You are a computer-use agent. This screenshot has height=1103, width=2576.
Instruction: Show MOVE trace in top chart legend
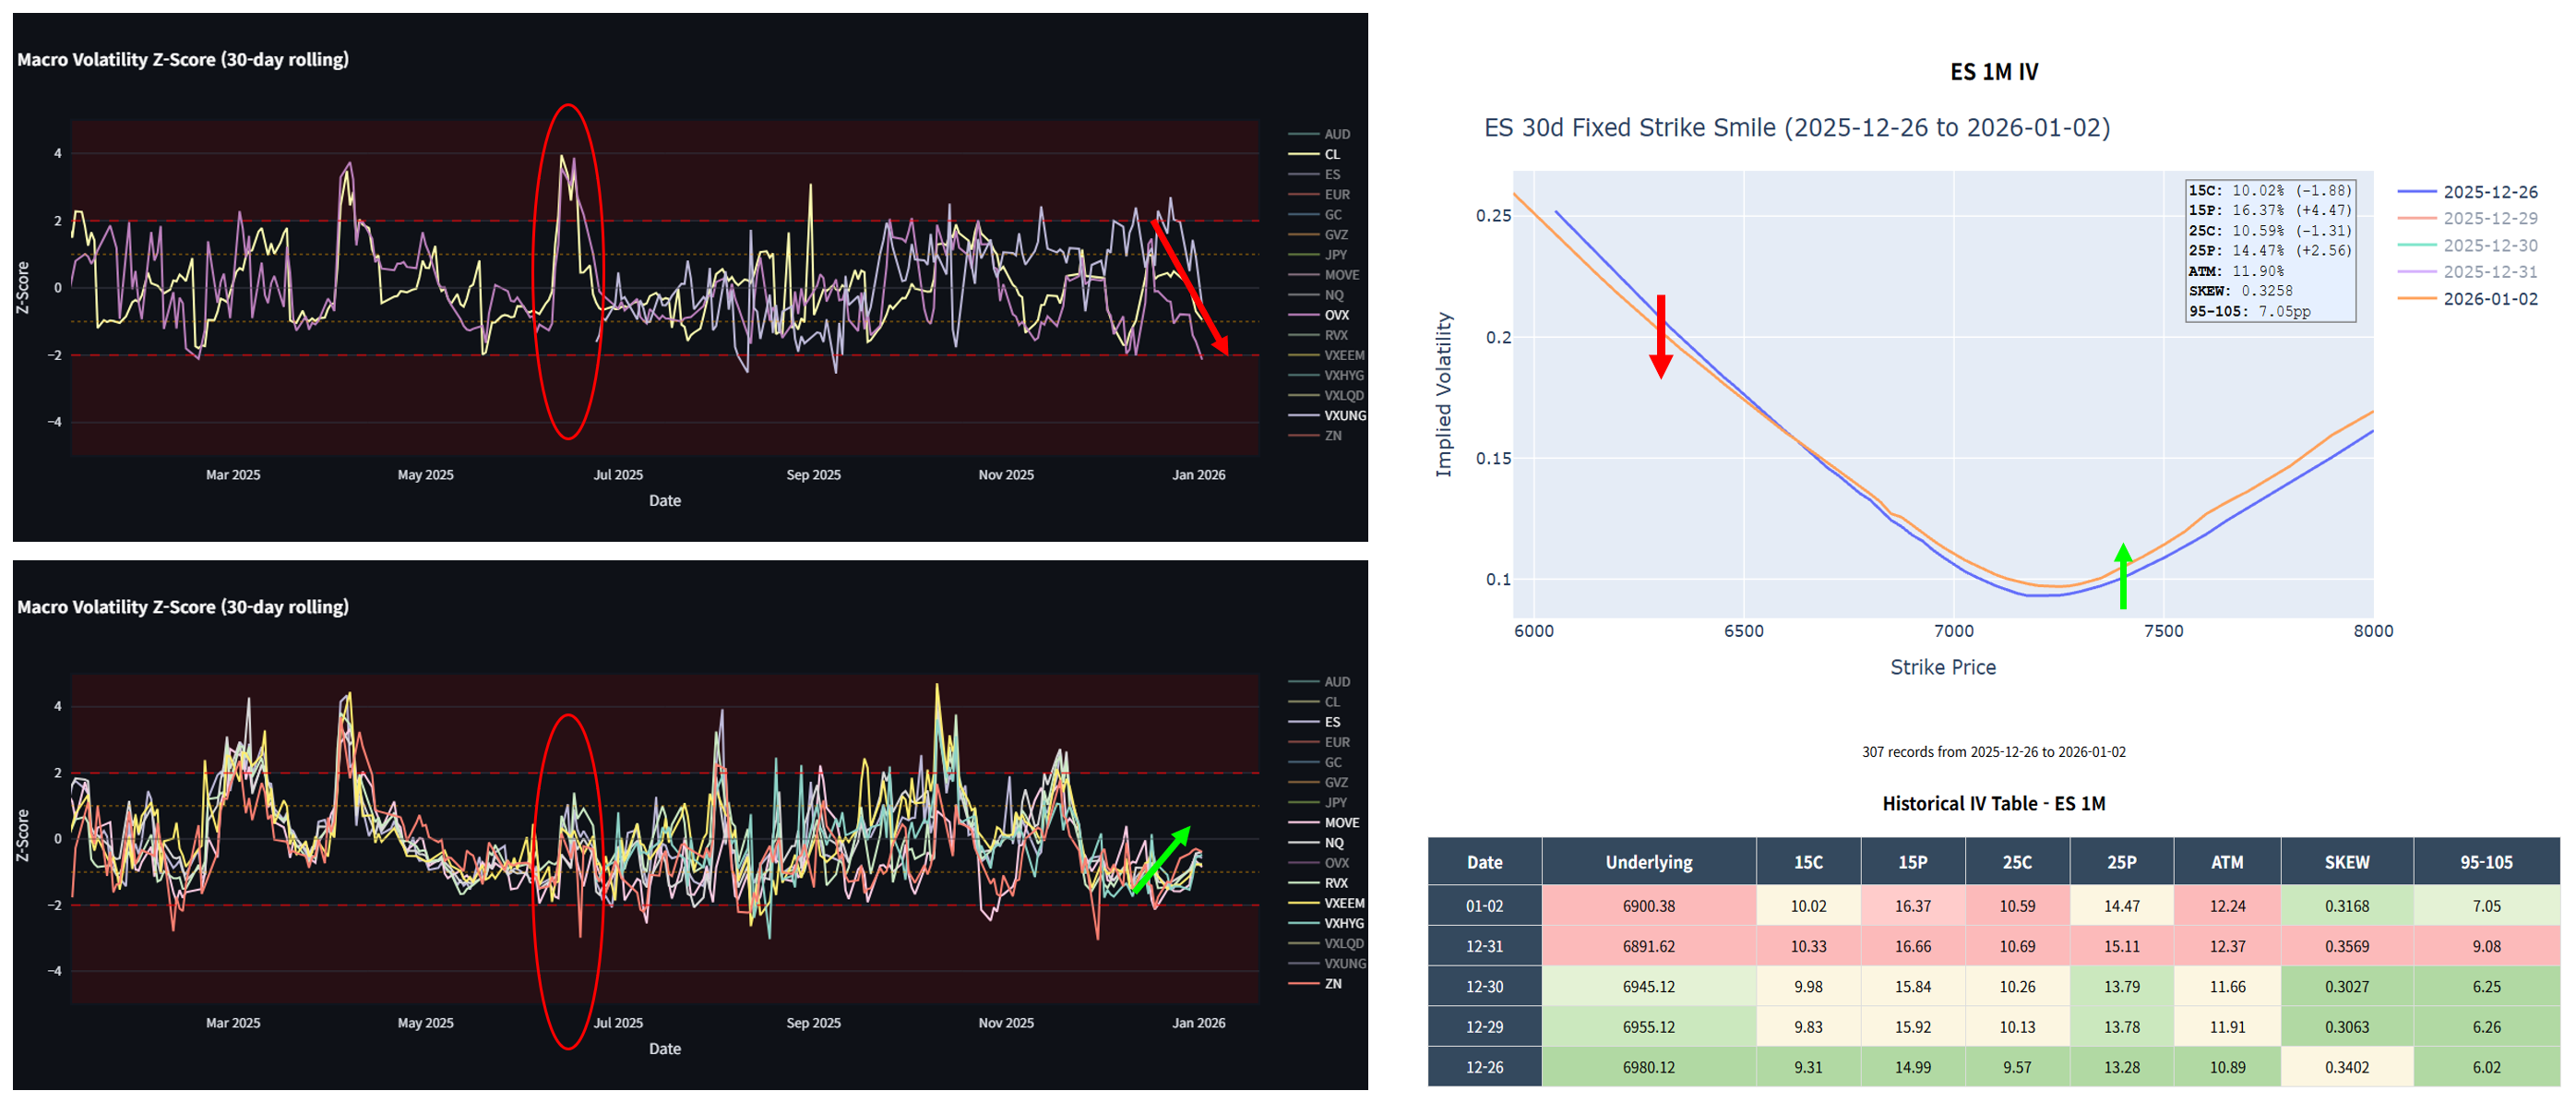coord(1324,275)
